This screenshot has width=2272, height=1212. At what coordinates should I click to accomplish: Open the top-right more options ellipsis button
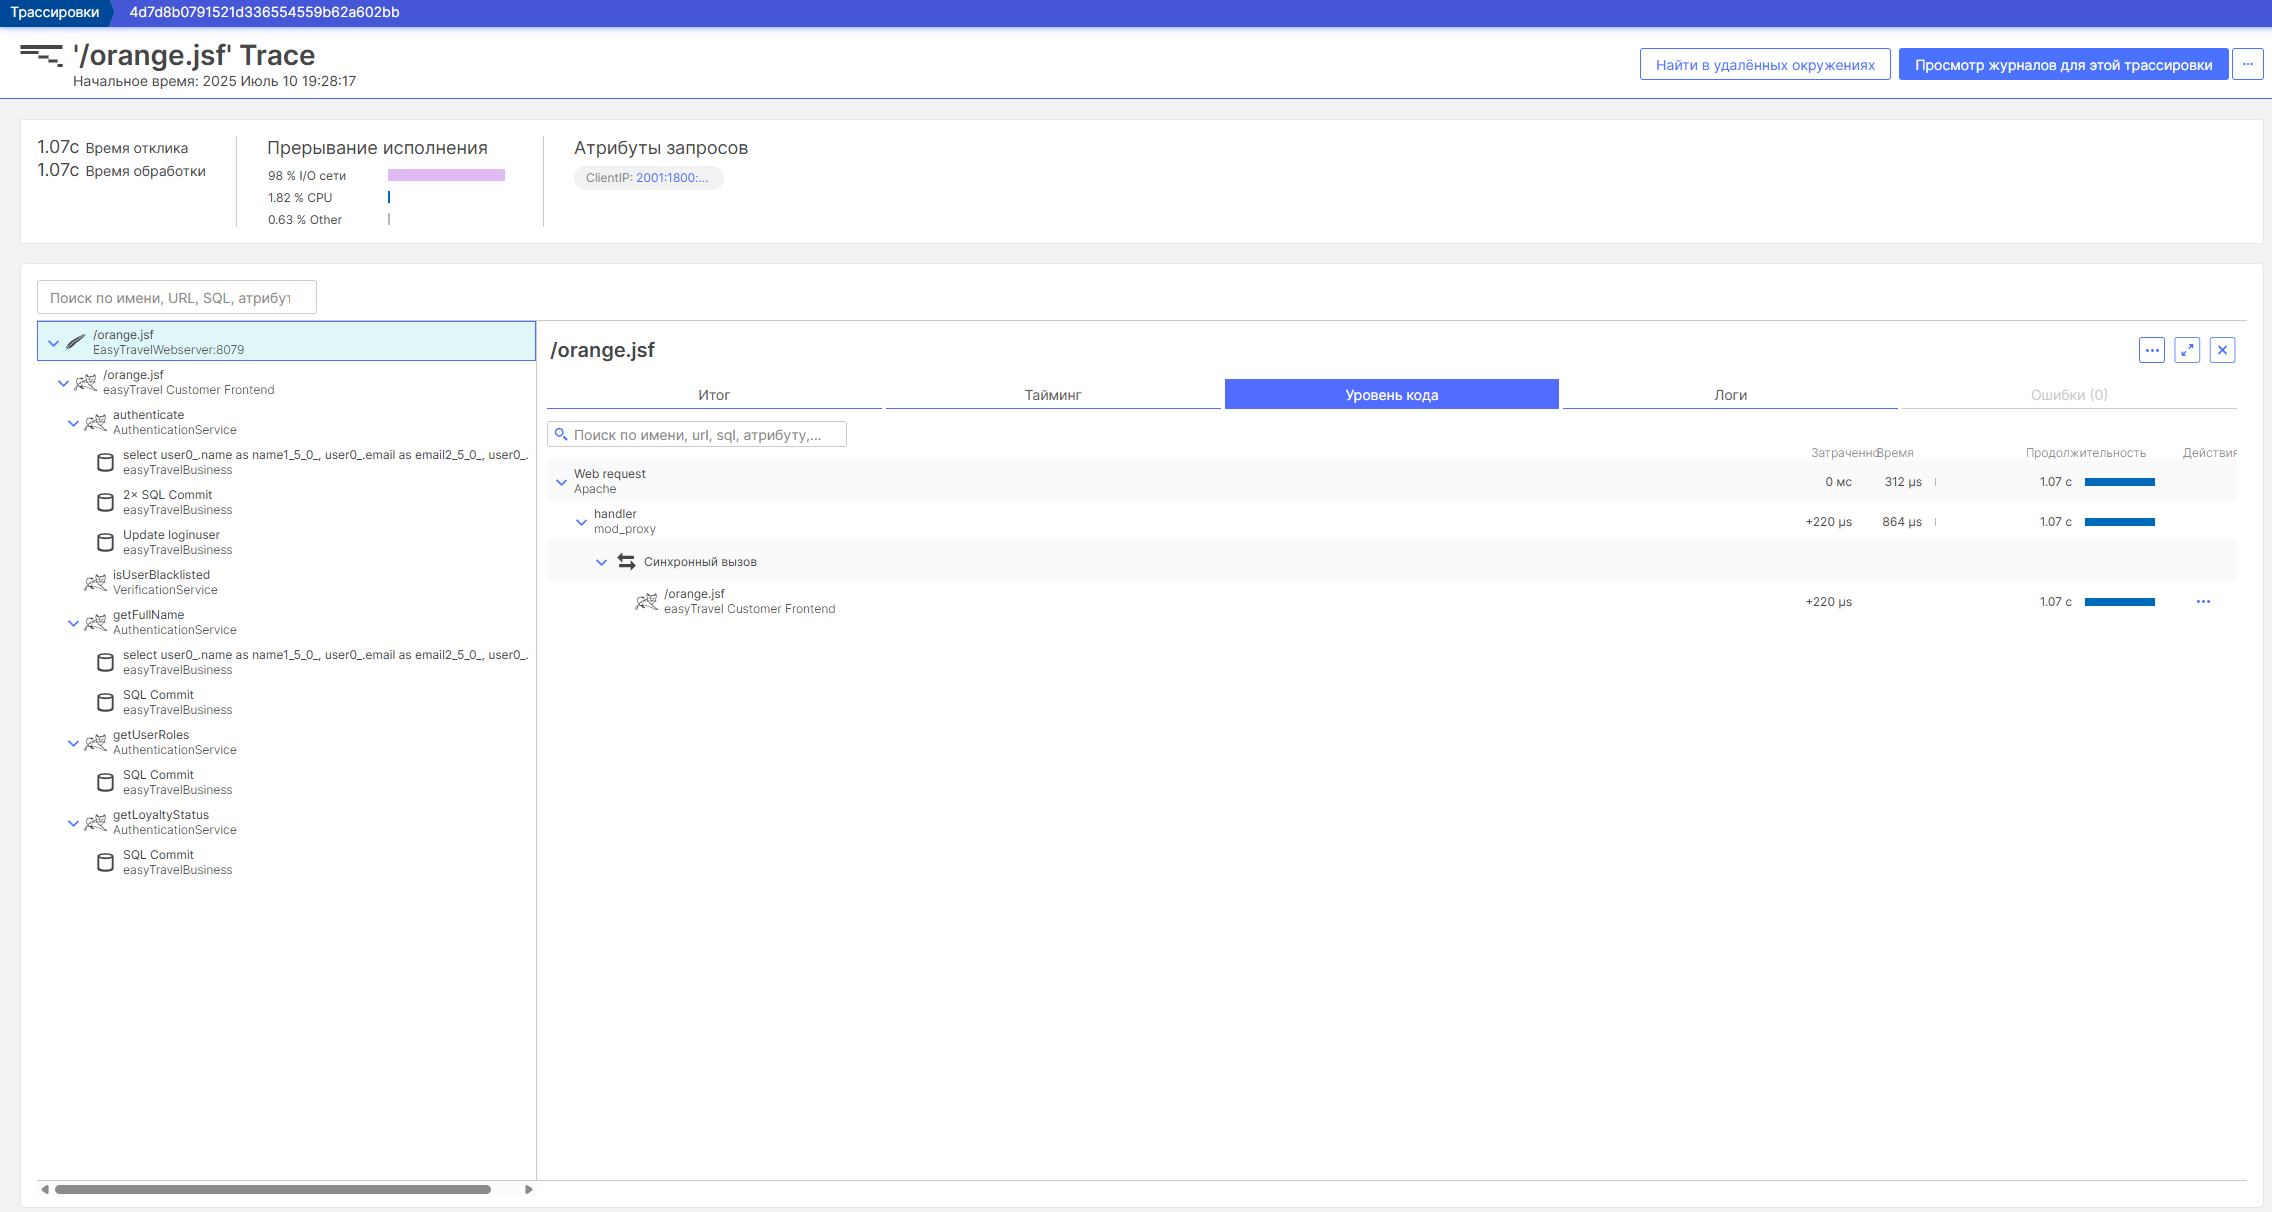[x=2248, y=64]
